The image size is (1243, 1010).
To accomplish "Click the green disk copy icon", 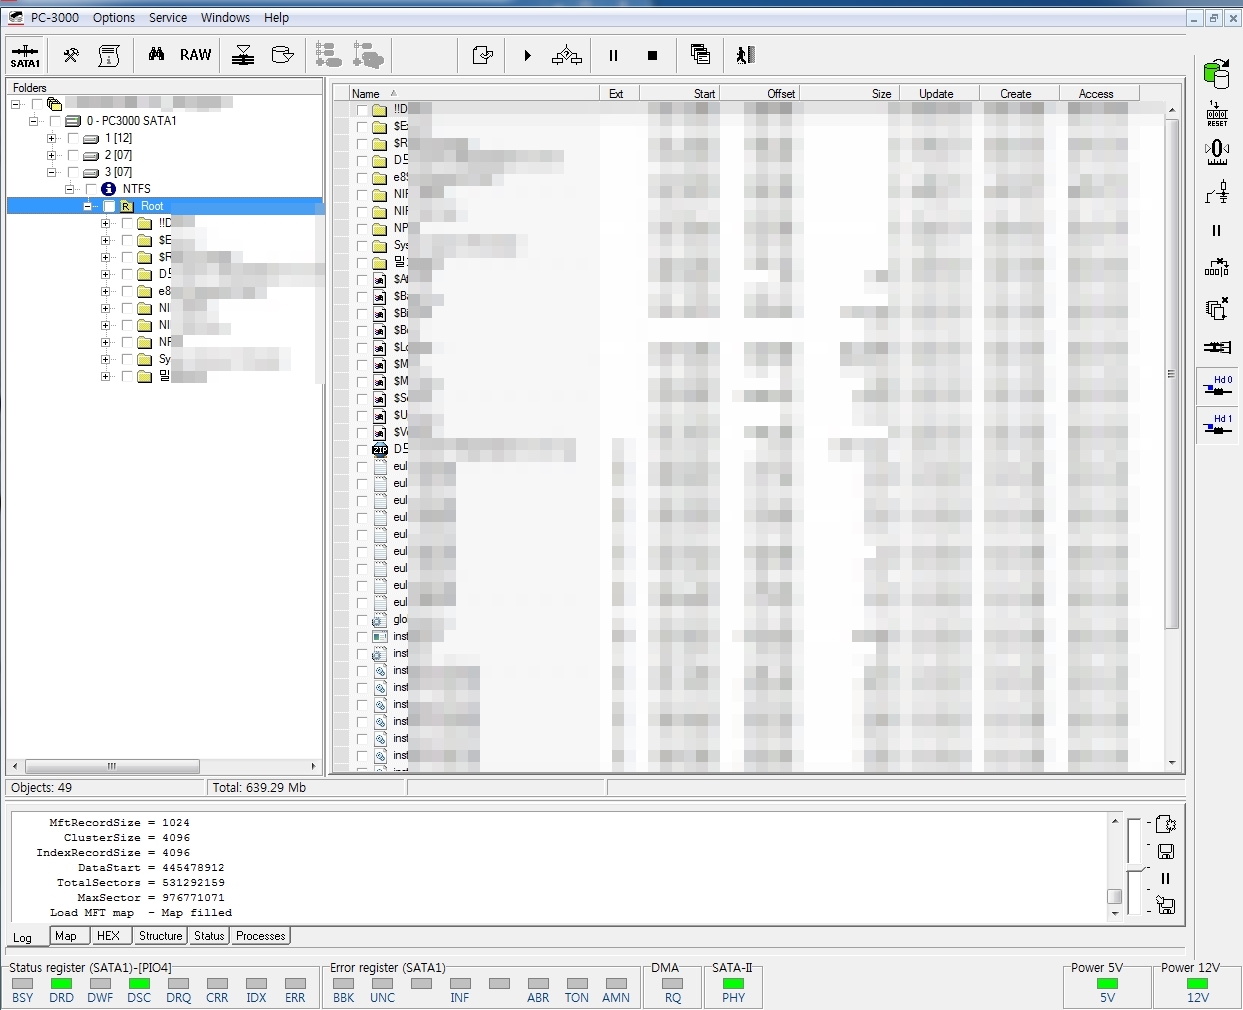I will pos(1216,74).
